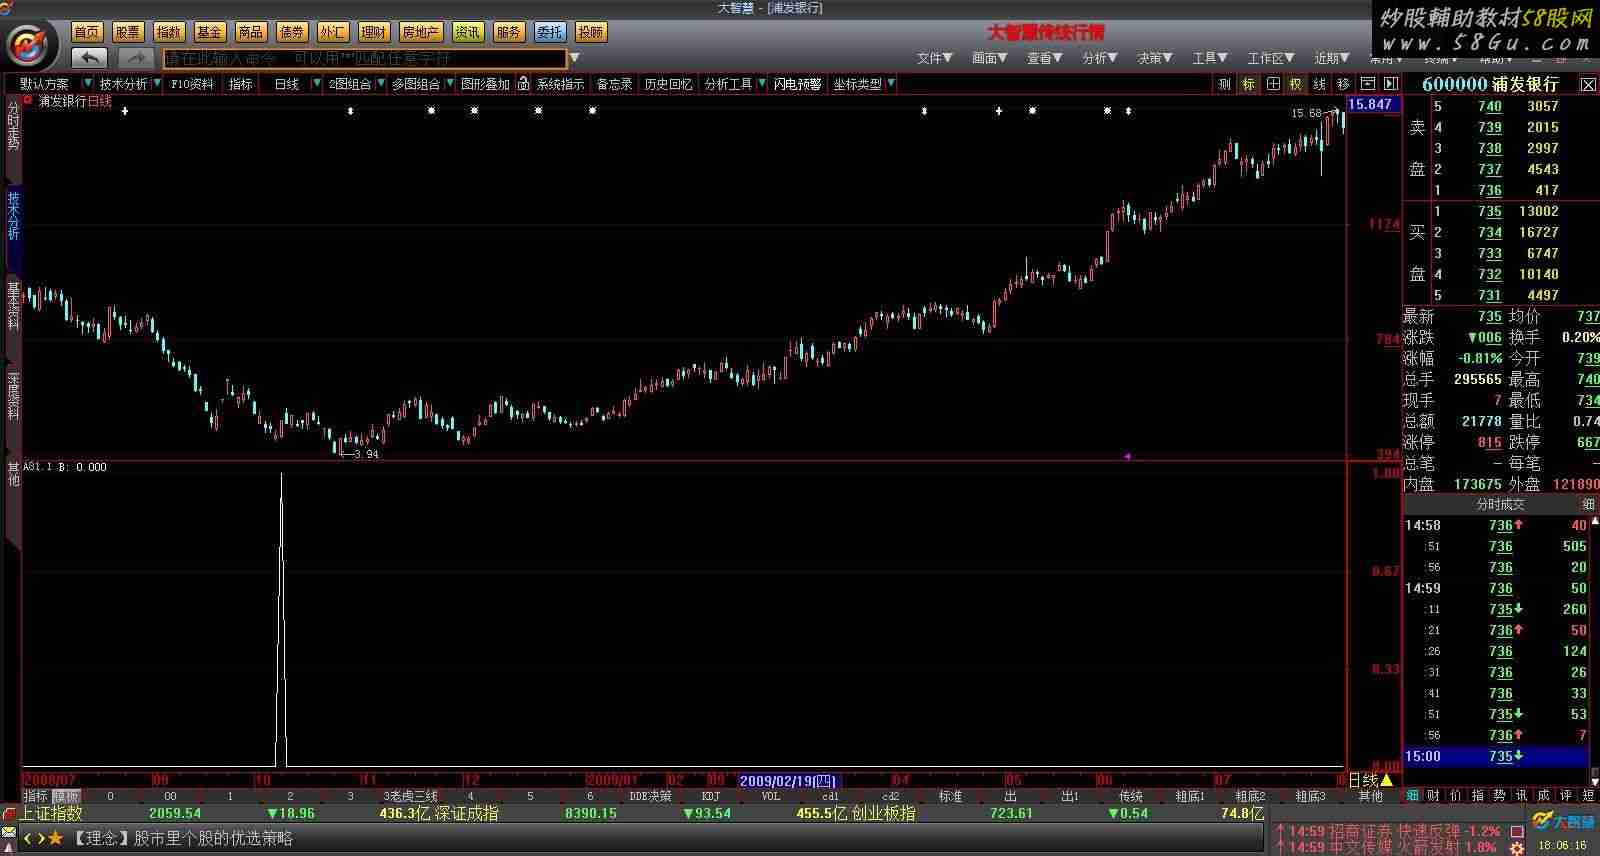The width and height of the screenshot is (1600, 856).
Task: Expand the 分析工具 dropdown arrow
Action: tap(761, 84)
